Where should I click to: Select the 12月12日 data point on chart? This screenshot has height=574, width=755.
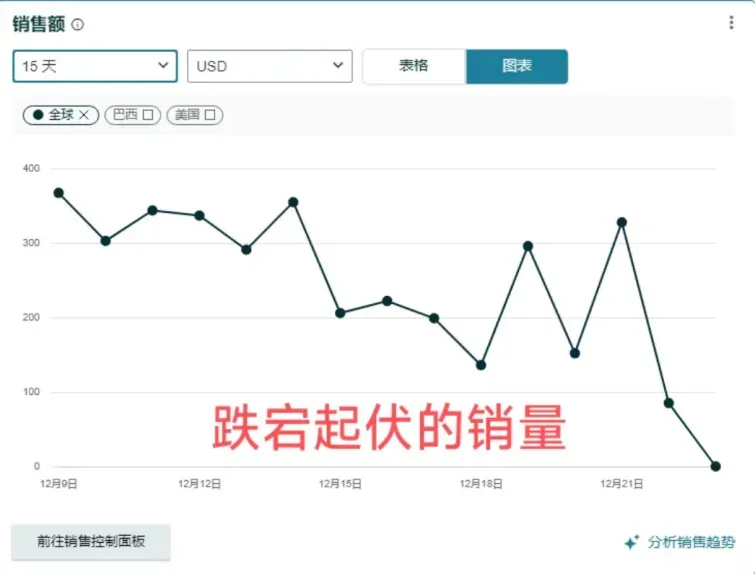199,216
